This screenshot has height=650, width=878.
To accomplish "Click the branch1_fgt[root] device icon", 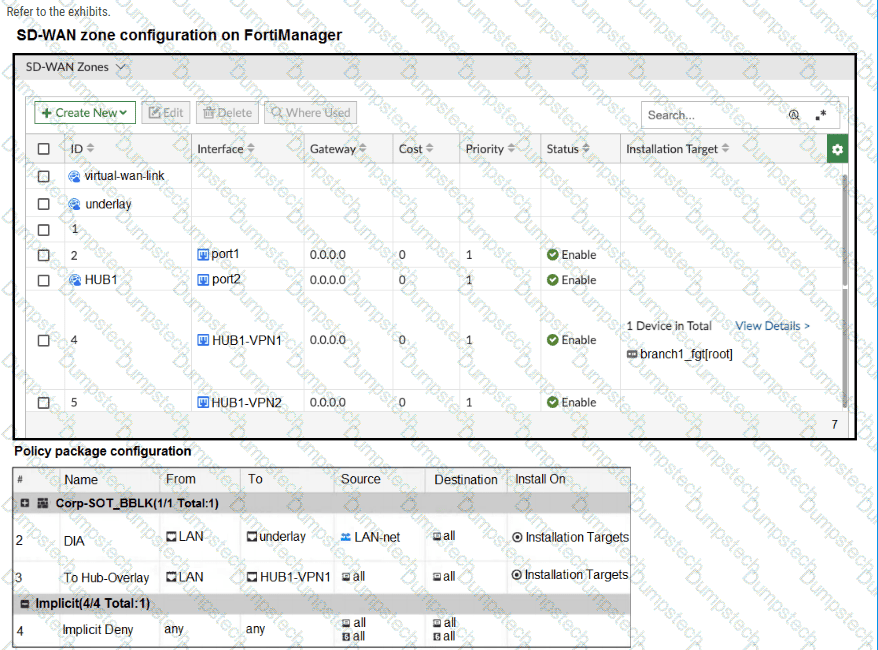I will point(632,354).
